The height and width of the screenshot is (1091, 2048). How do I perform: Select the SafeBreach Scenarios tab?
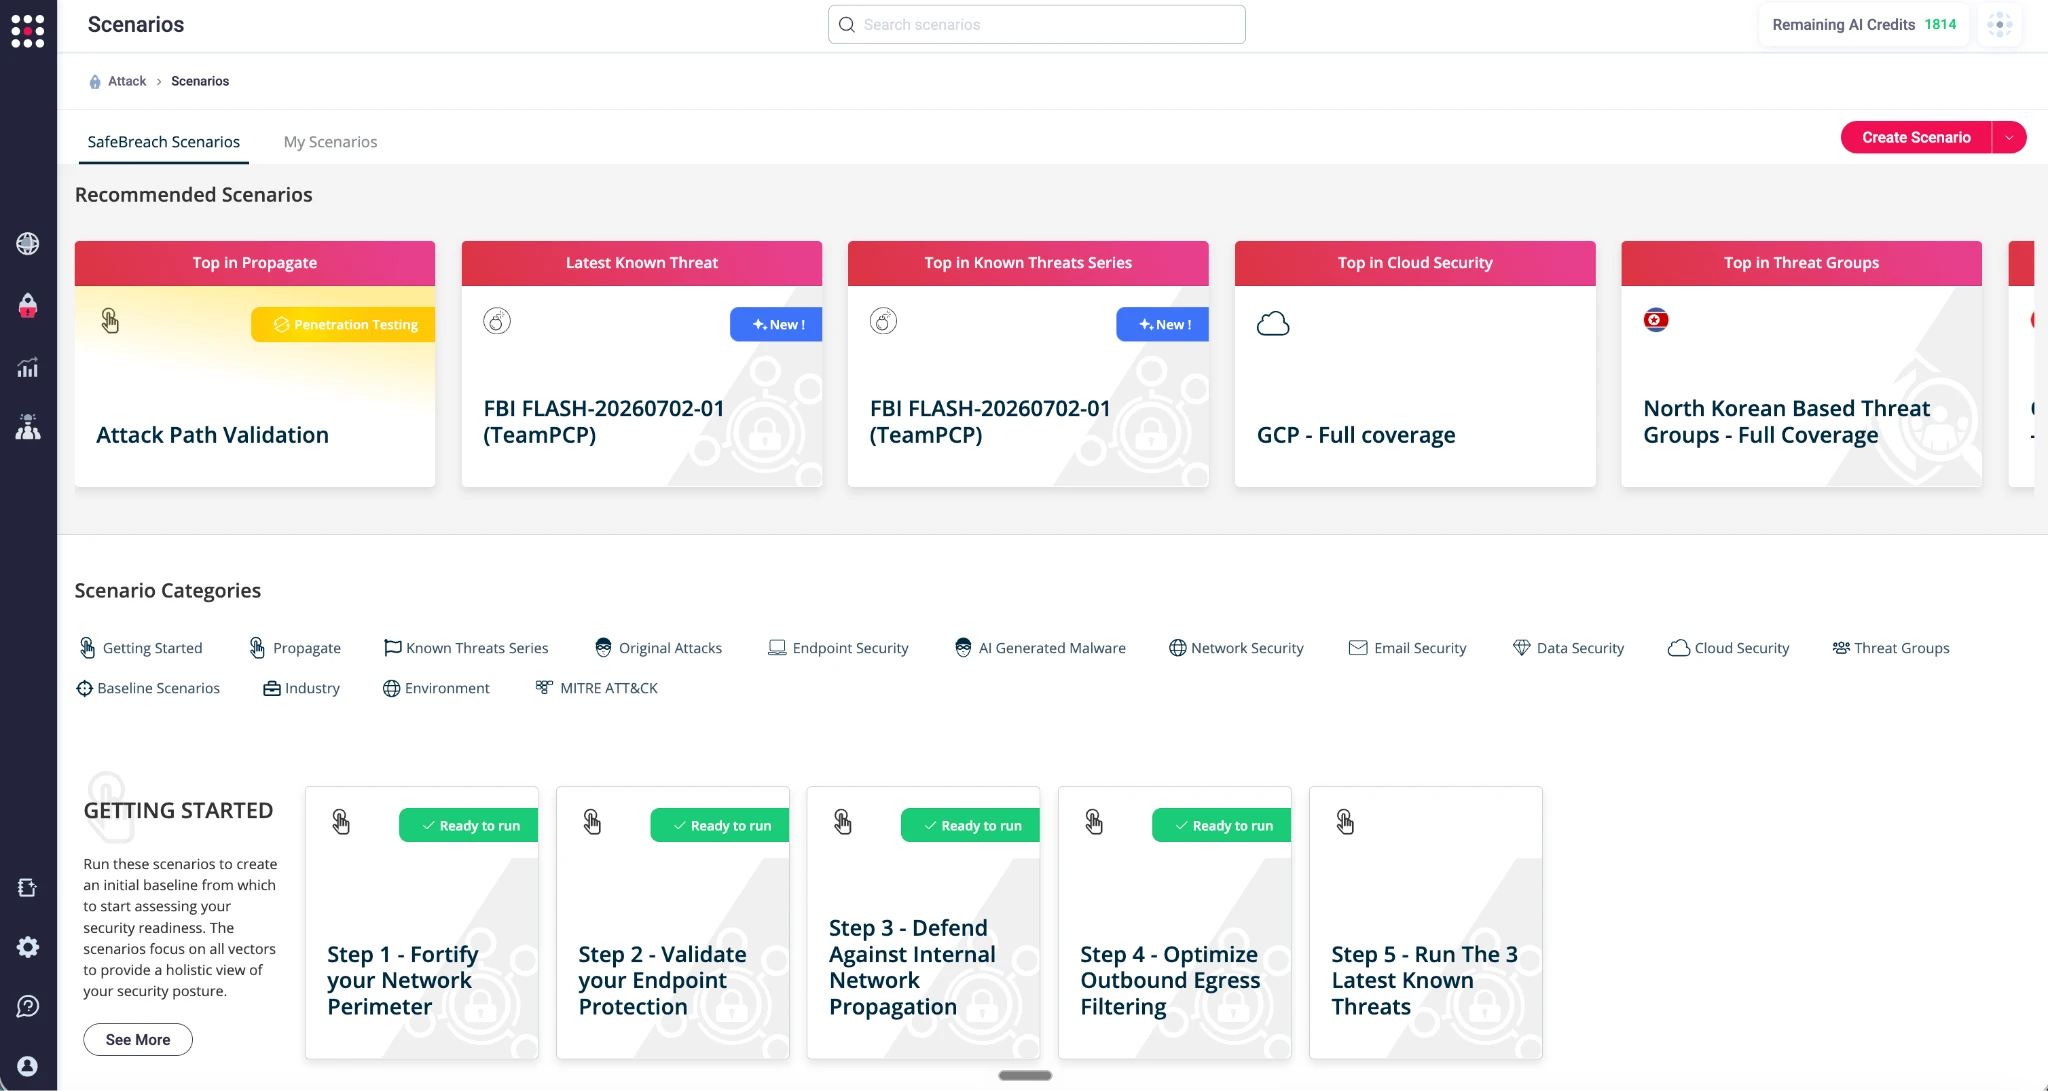[164, 142]
